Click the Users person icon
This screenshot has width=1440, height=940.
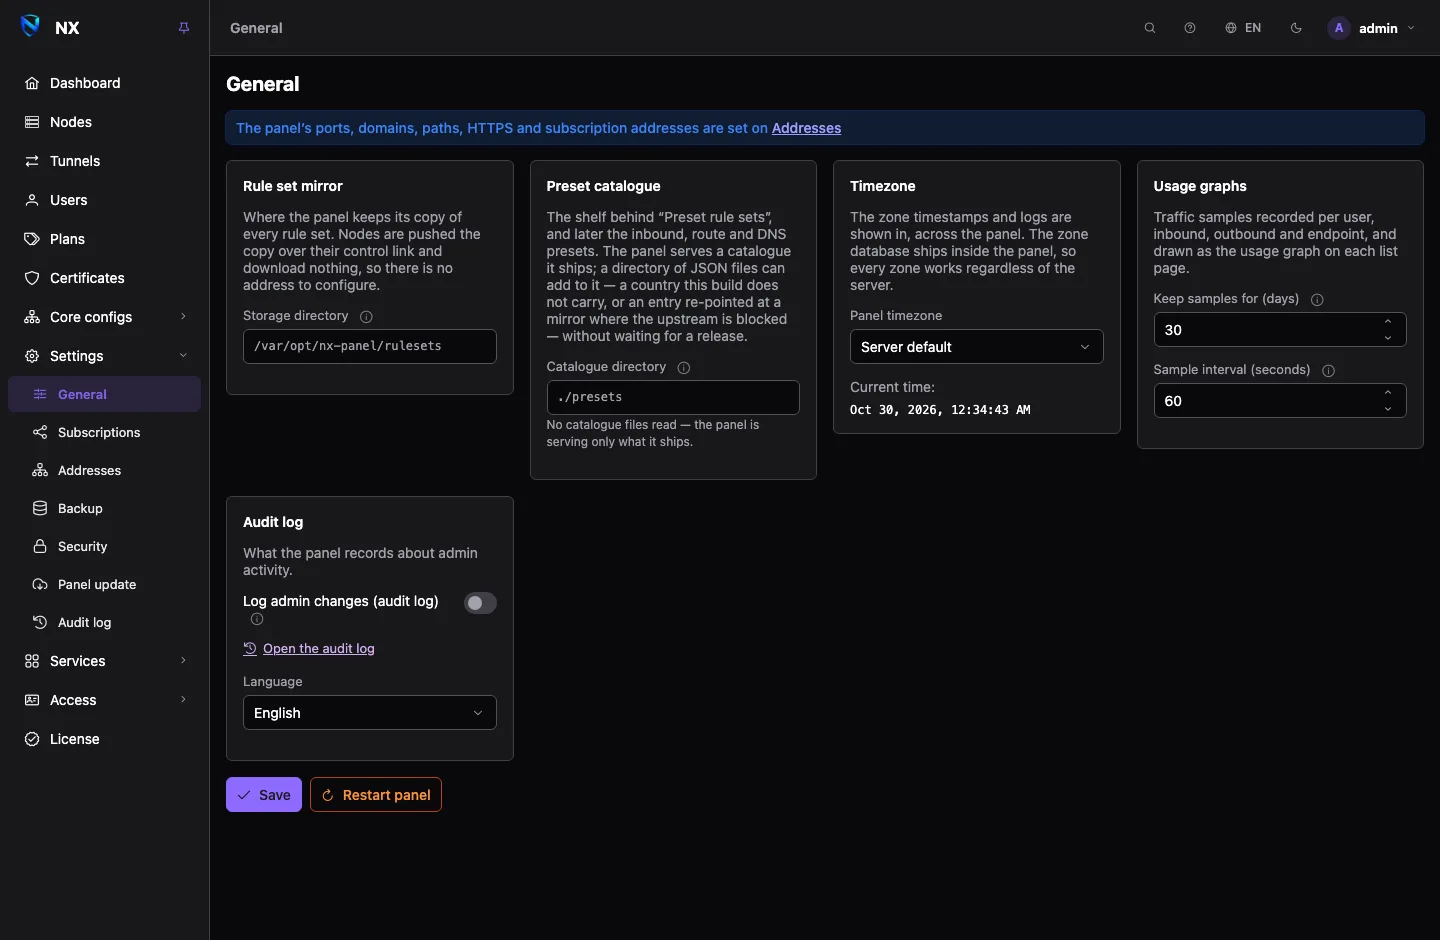tap(32, 200)
